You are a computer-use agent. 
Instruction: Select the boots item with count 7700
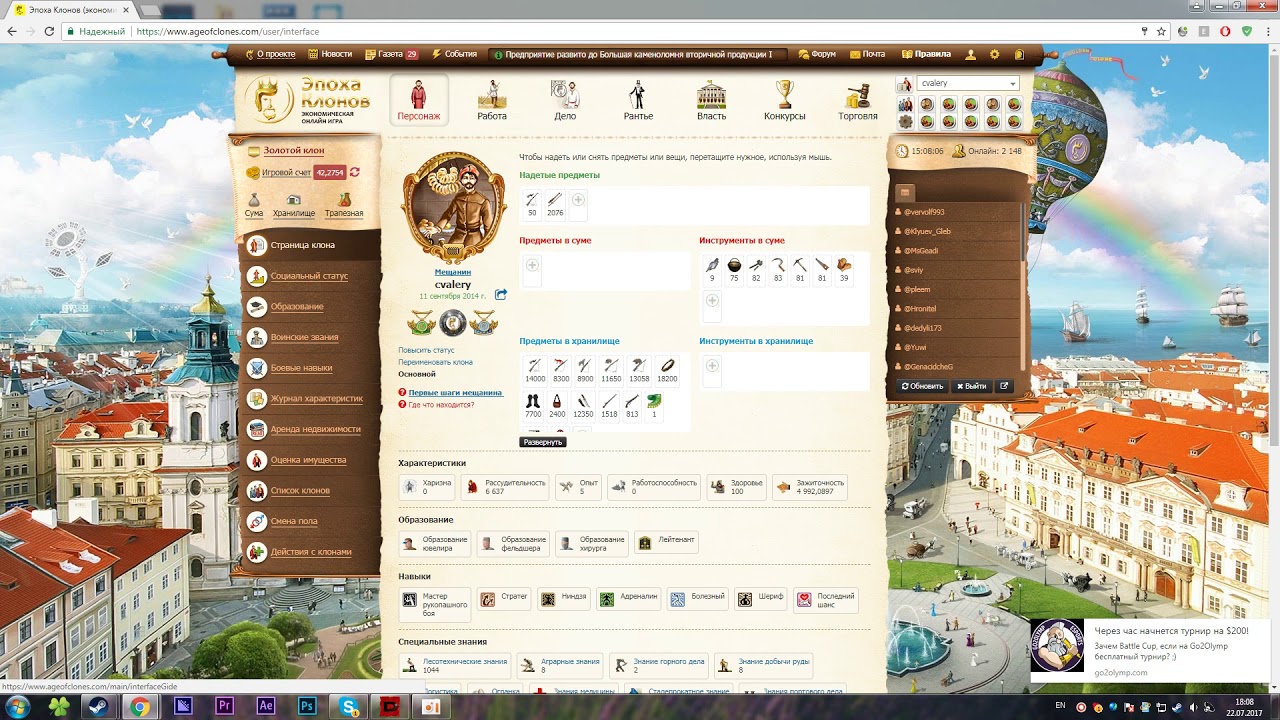(533, 405)
